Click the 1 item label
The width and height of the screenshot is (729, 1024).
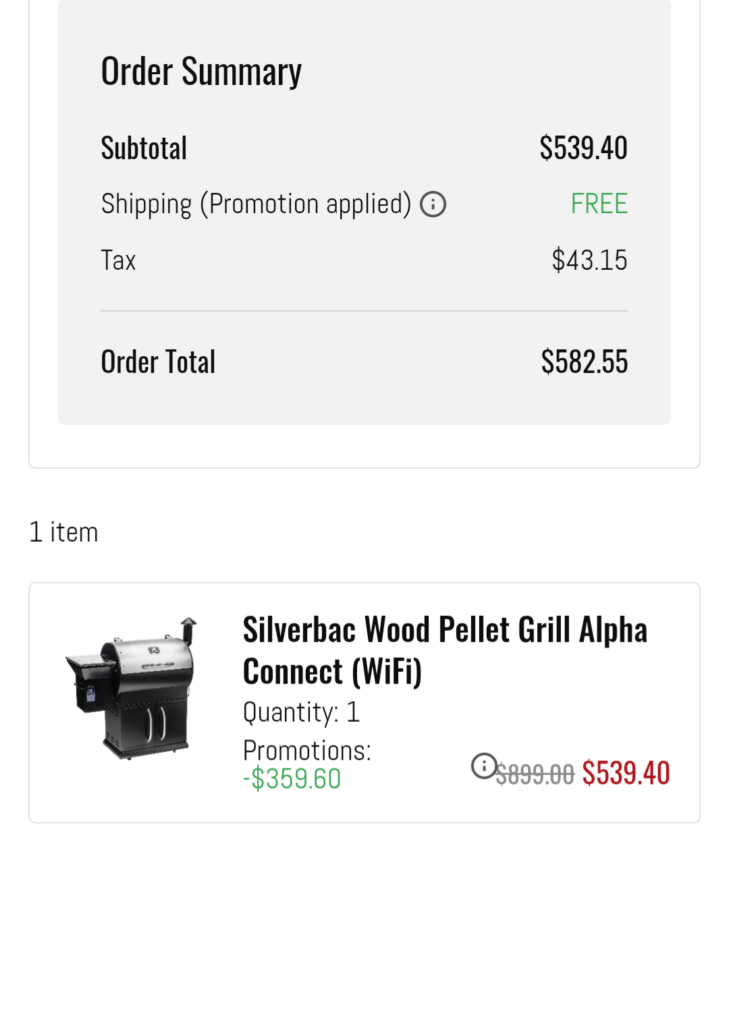[x=63, y=532]
